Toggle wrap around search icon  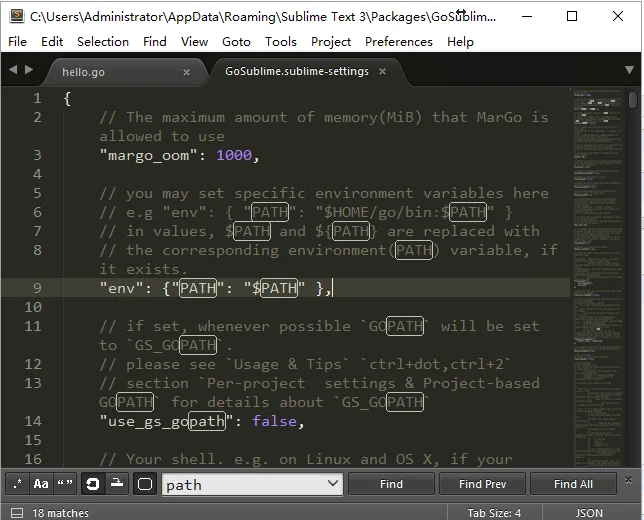[x=93, y=484]
